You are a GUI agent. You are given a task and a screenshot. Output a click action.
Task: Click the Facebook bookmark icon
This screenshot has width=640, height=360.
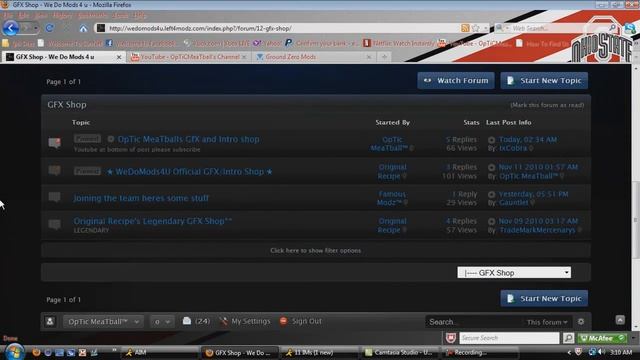[109, 43]
